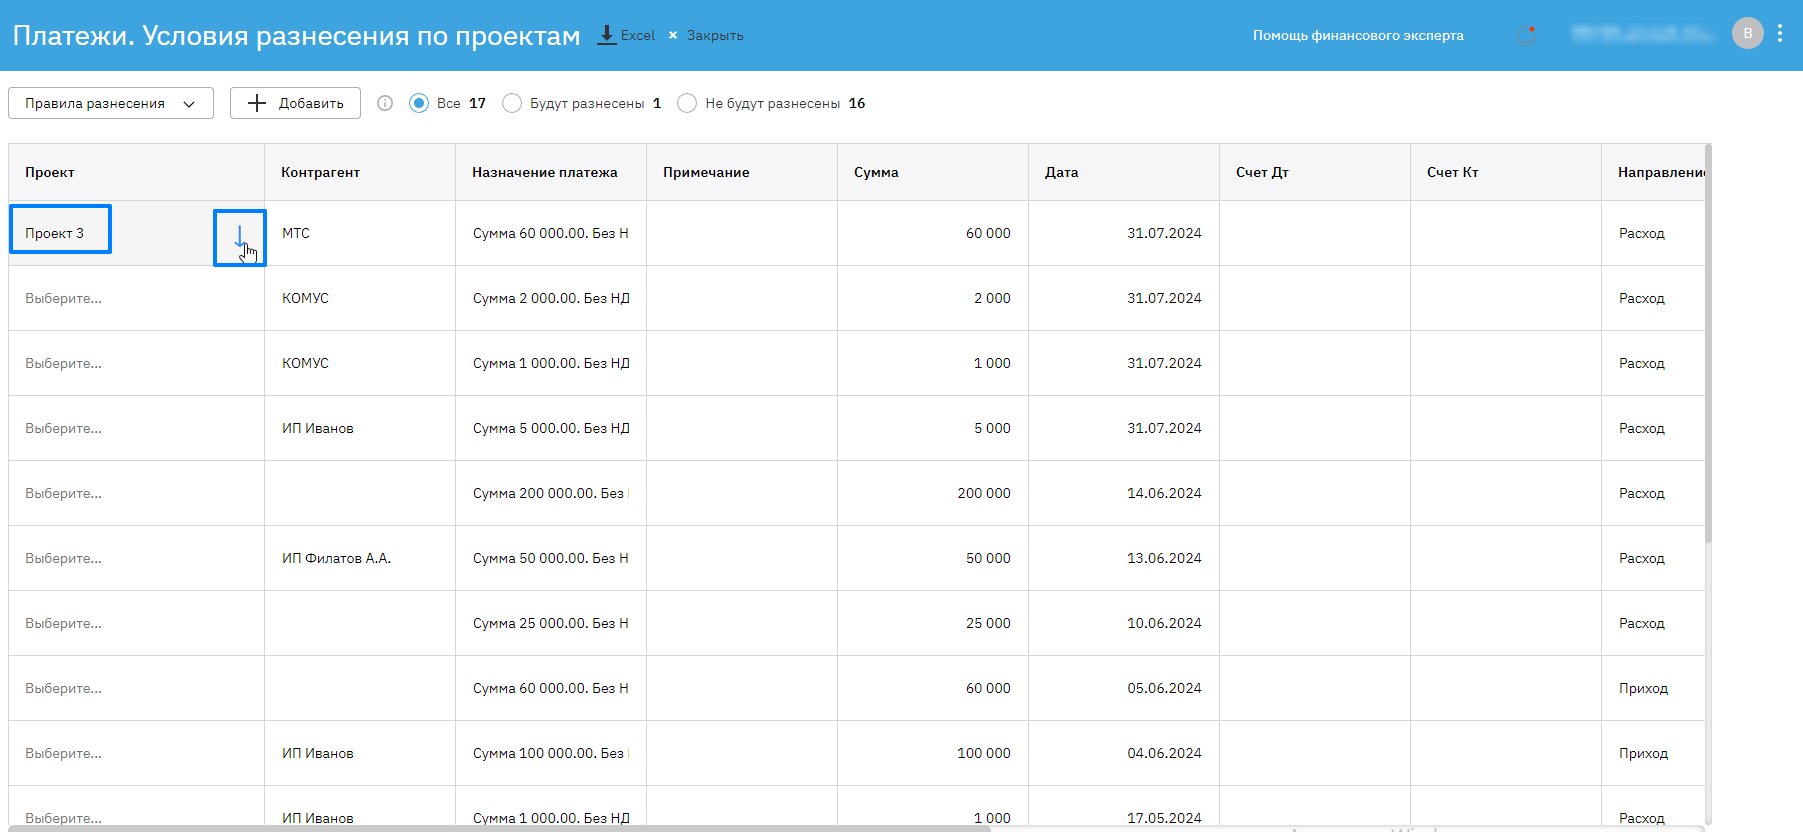
Task: Select the Все radio button
Action: 419,103
